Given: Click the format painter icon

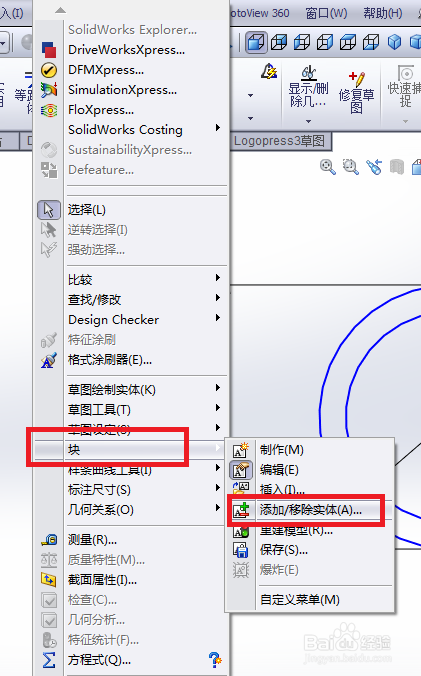Looking at the screenshot, I should [x=49, y=360].
